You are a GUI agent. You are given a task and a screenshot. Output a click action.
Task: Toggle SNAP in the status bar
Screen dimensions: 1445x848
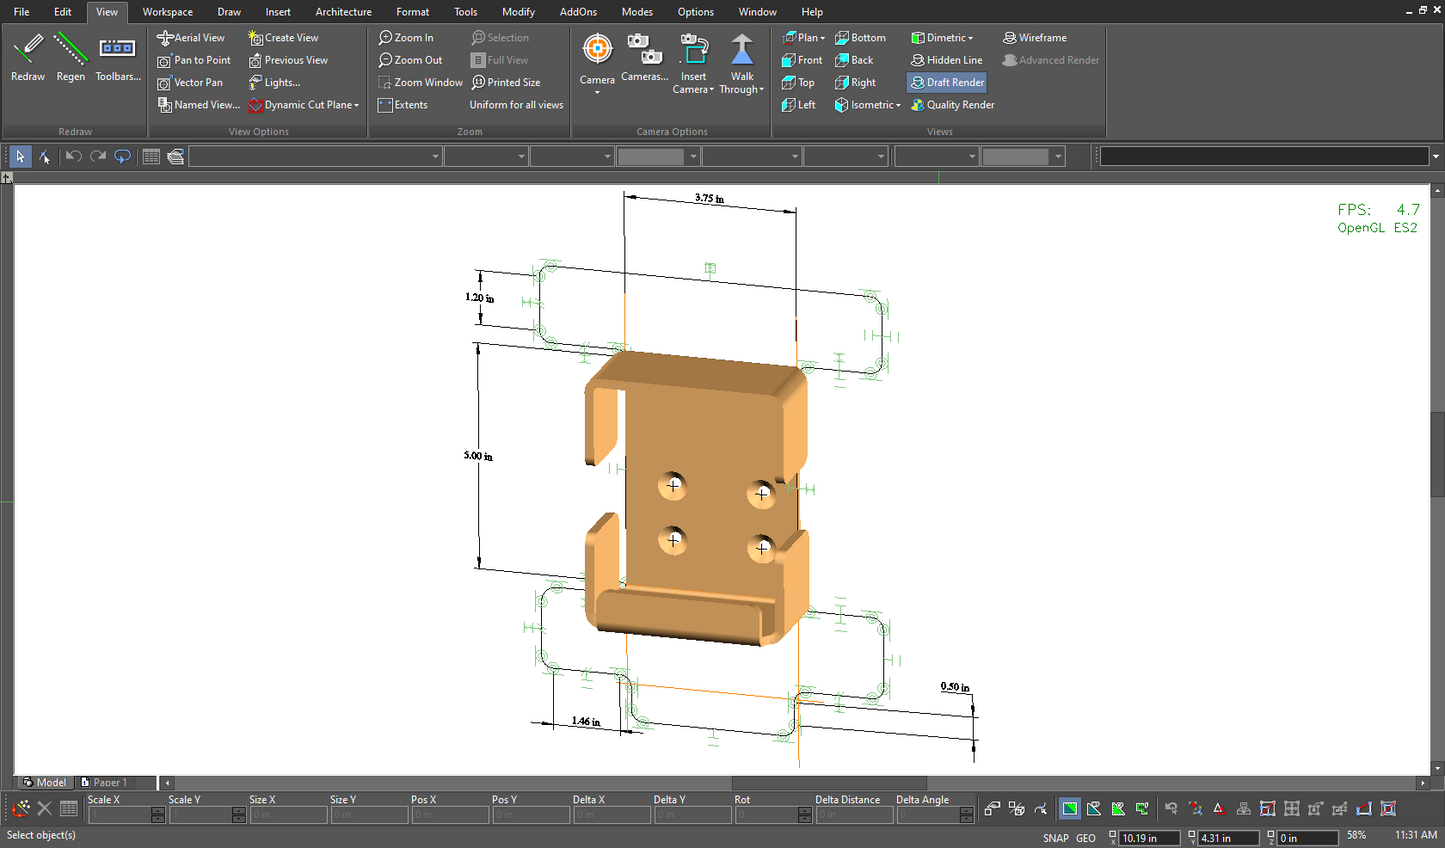[1055, 837]
